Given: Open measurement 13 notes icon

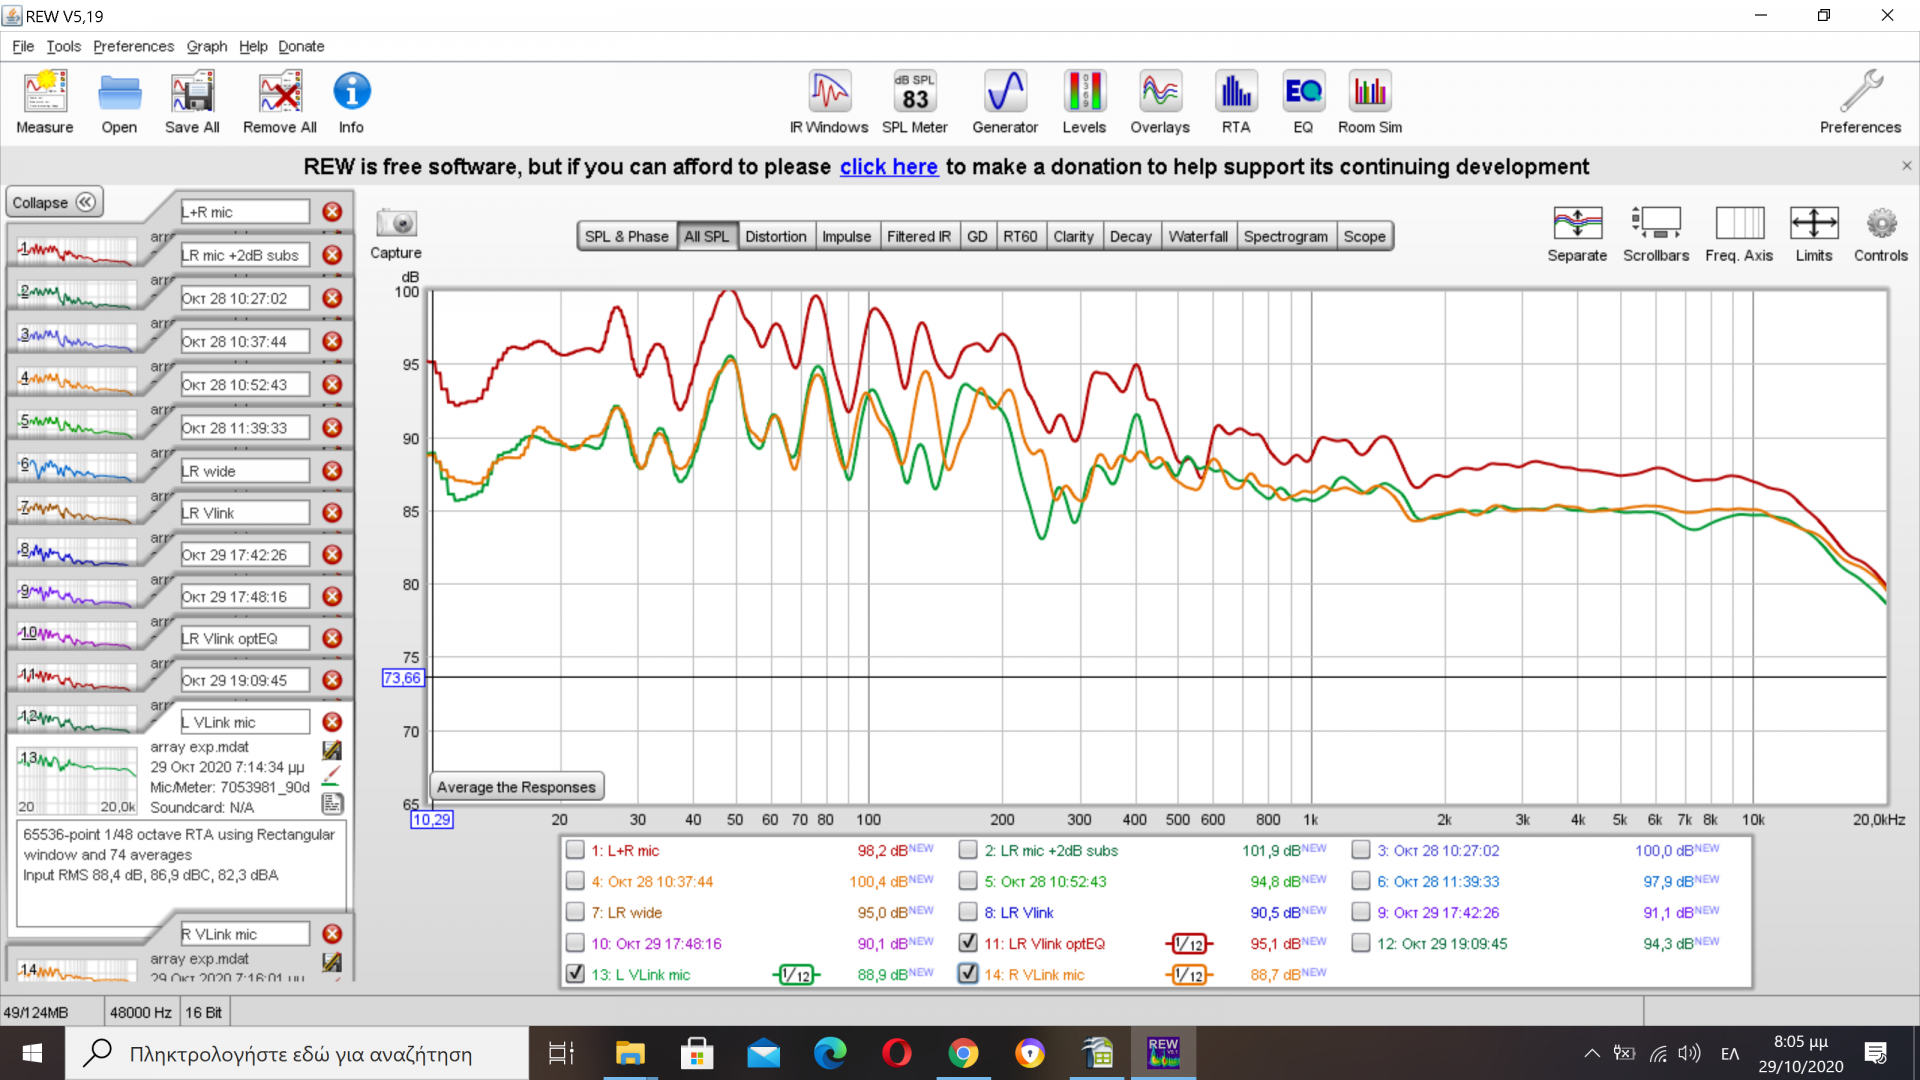Looking at the screenshot, I should click(x=332, y=803).
